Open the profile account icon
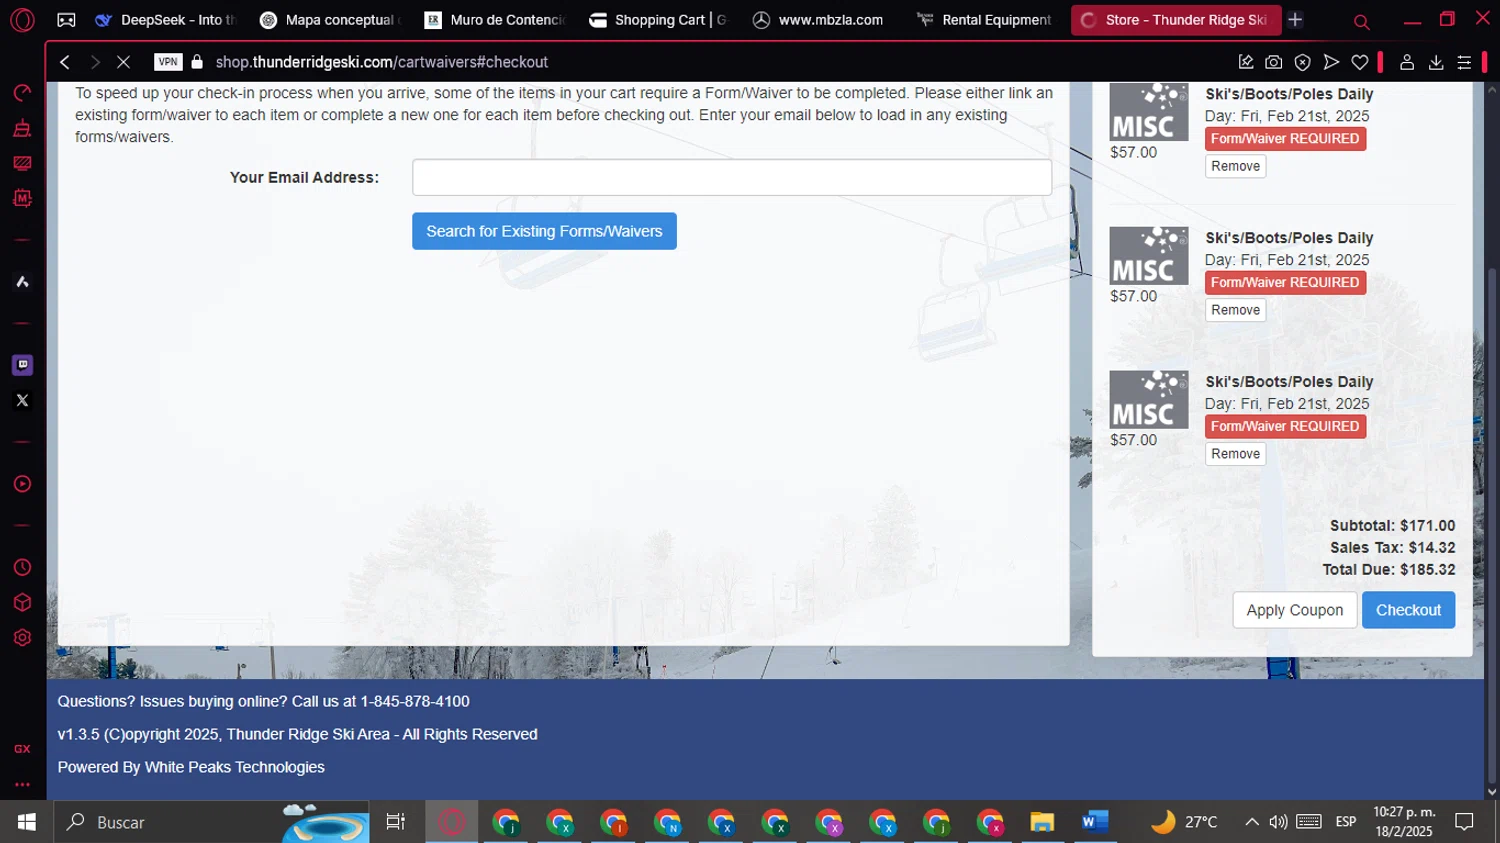 point(1407,62)
